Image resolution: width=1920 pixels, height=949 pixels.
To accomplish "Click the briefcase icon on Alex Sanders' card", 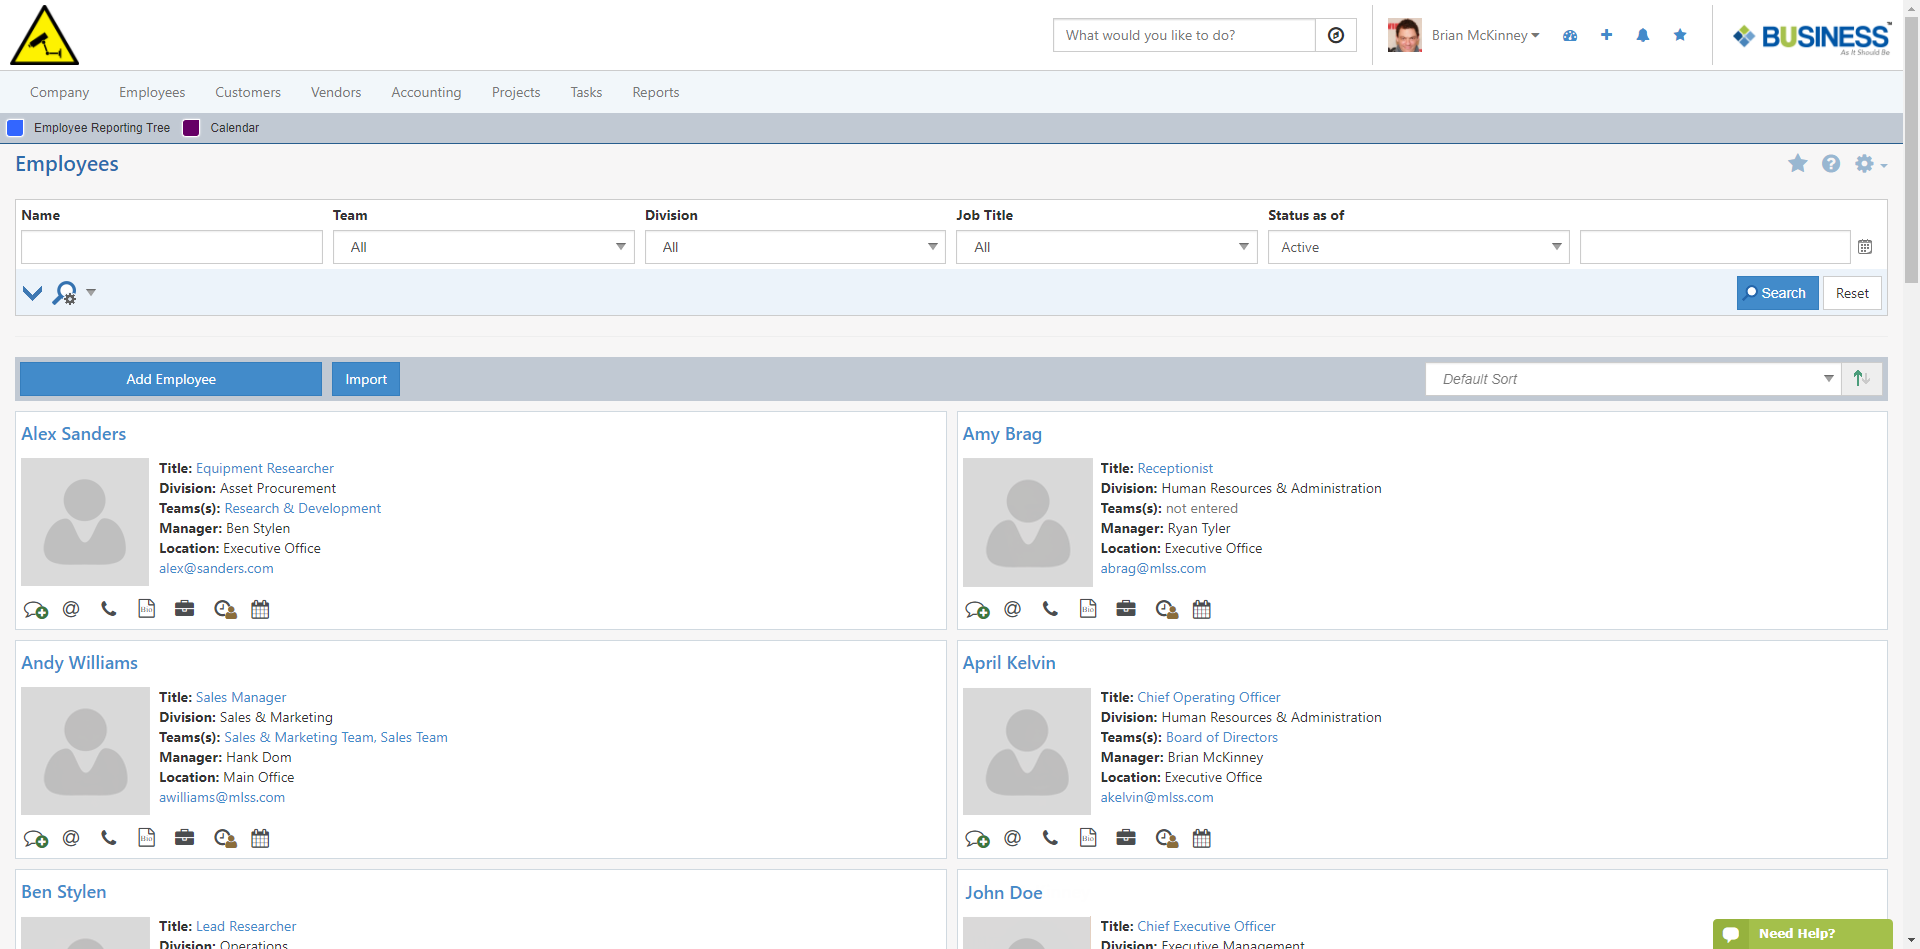I will (185, 609).
